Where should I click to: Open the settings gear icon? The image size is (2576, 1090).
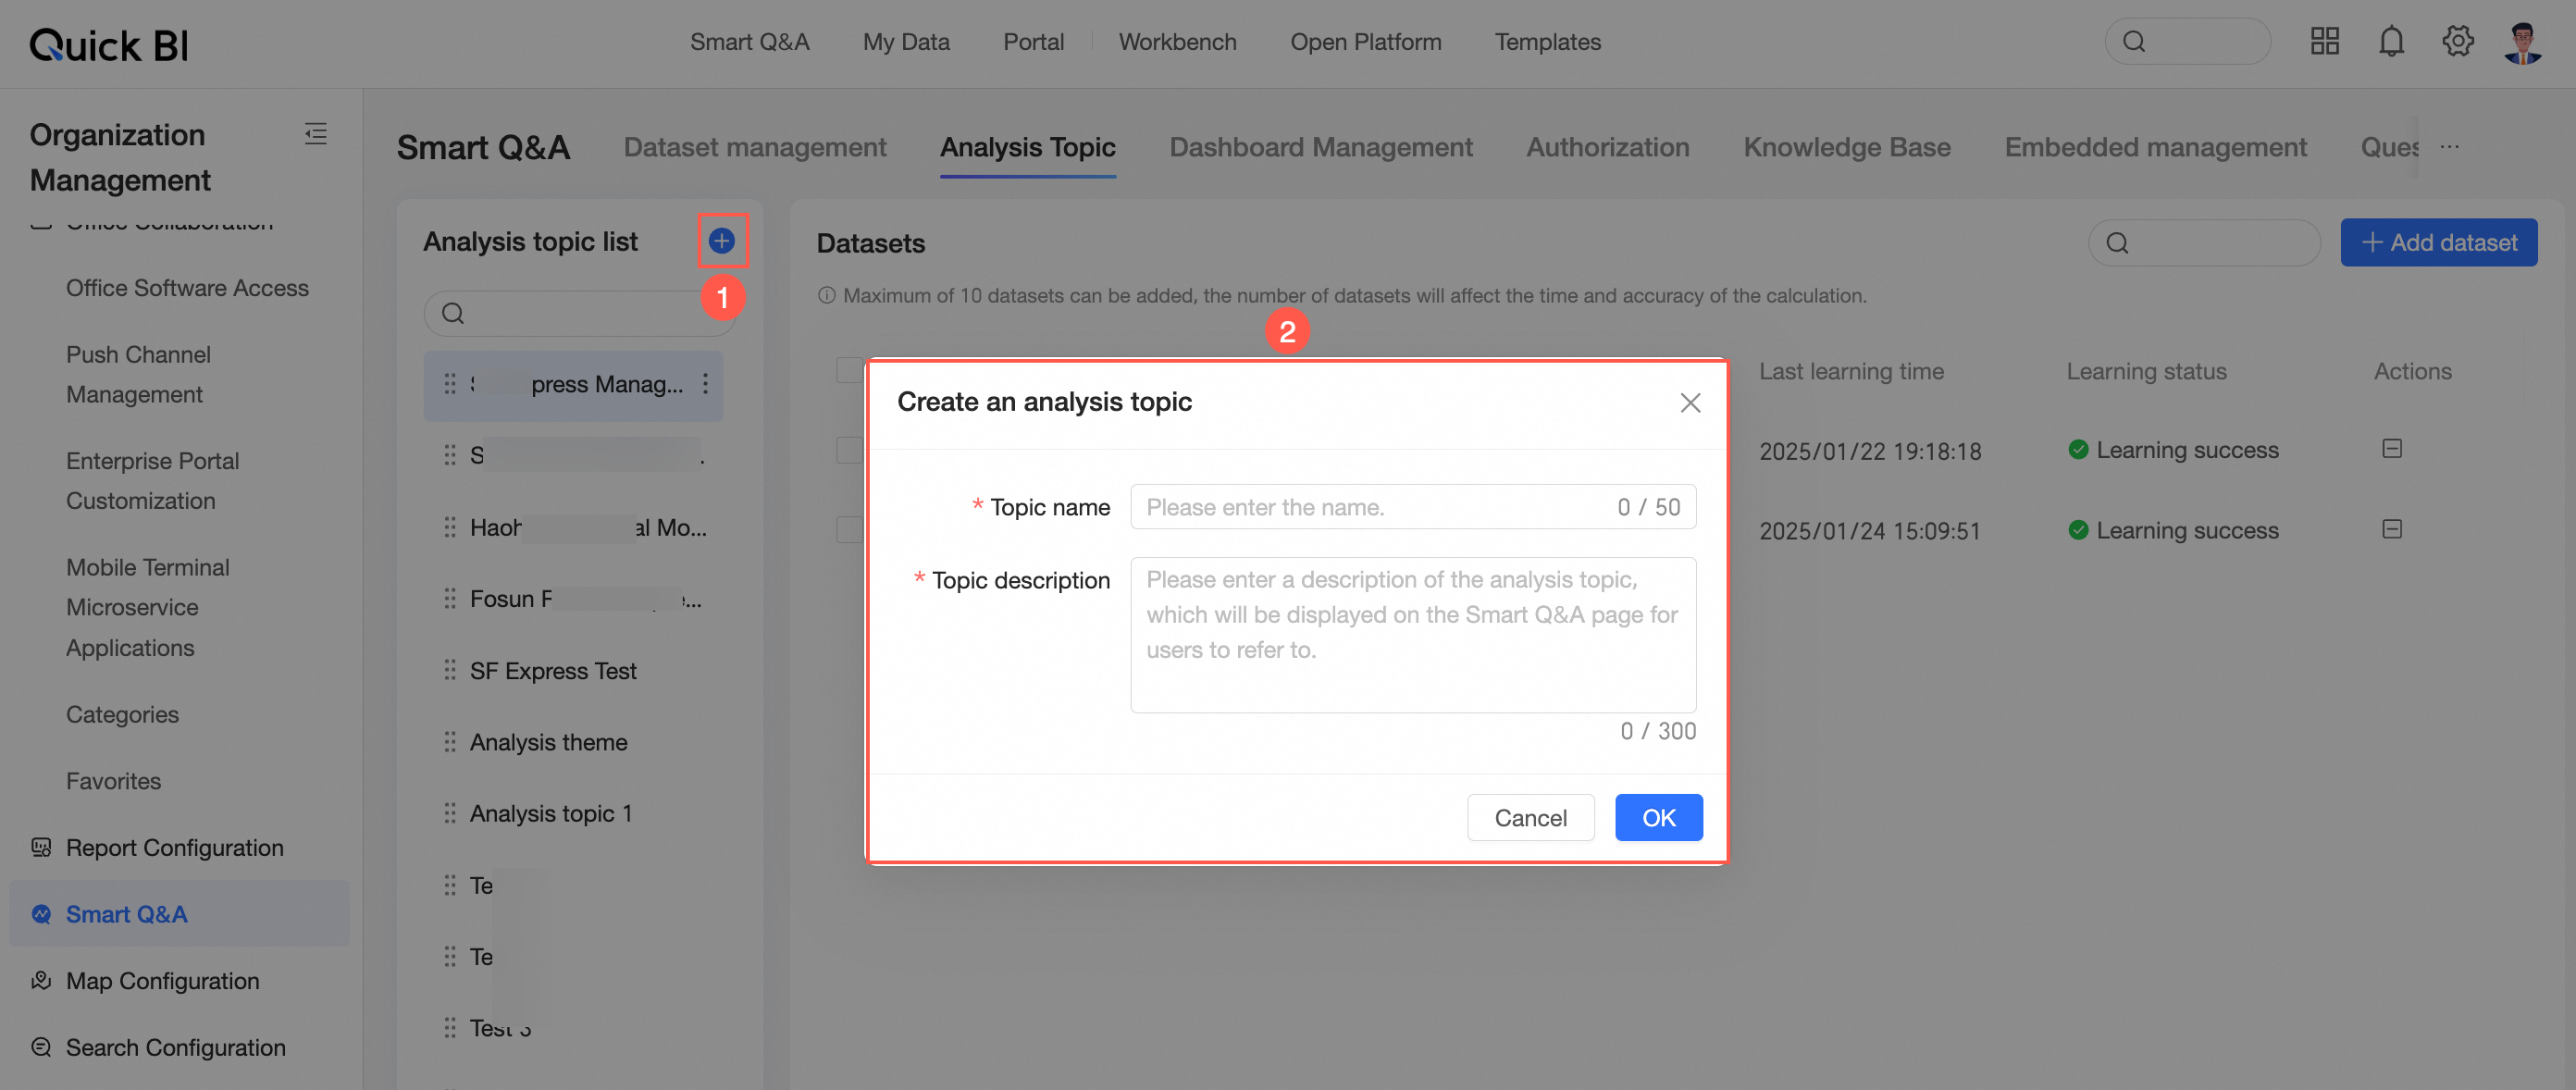pyautogui.click(x=2457, y=41)
